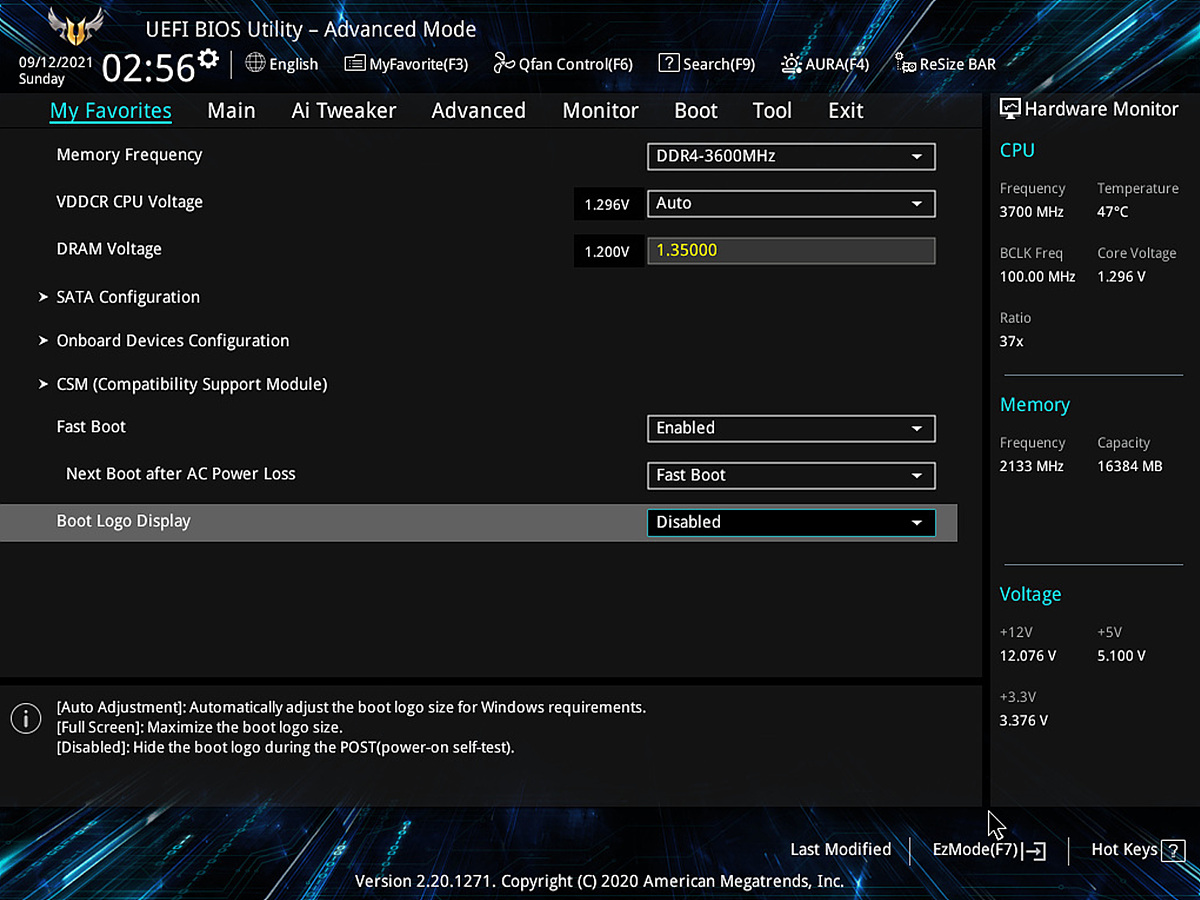This screenshot has width=1200, height=900.
Task: Expand SATA Configuration submenu
Action: coord(128,297)
